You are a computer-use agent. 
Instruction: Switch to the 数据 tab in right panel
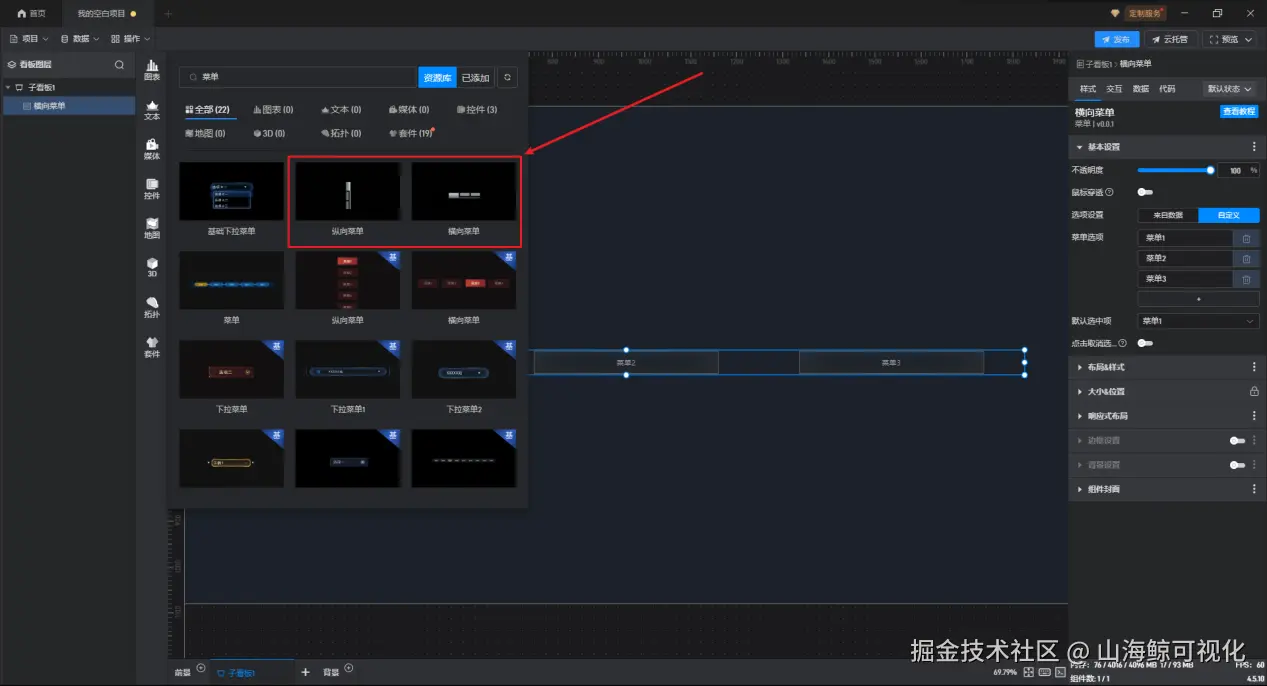(1140, 89)
